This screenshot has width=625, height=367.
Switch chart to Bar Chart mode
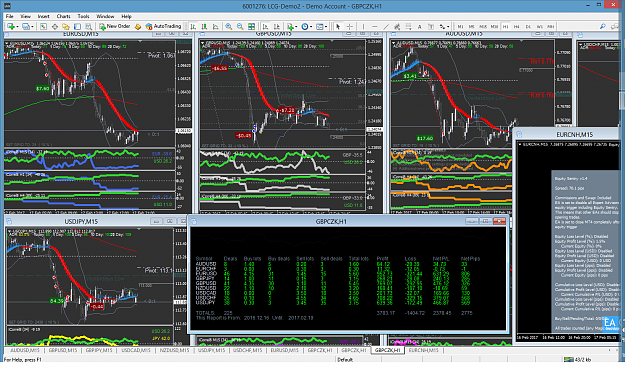coord(193,27)
